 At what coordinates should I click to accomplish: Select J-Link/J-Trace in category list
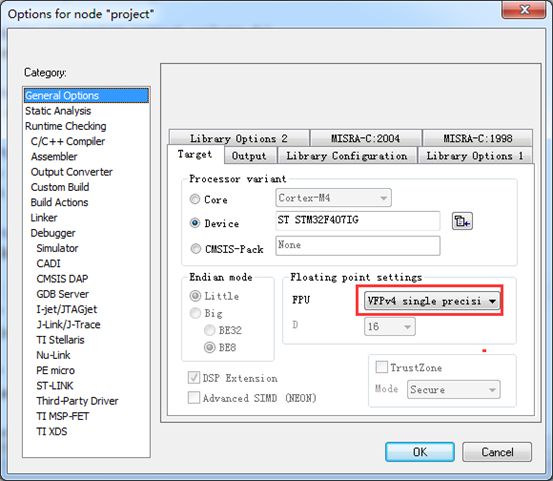pos(68,325)
